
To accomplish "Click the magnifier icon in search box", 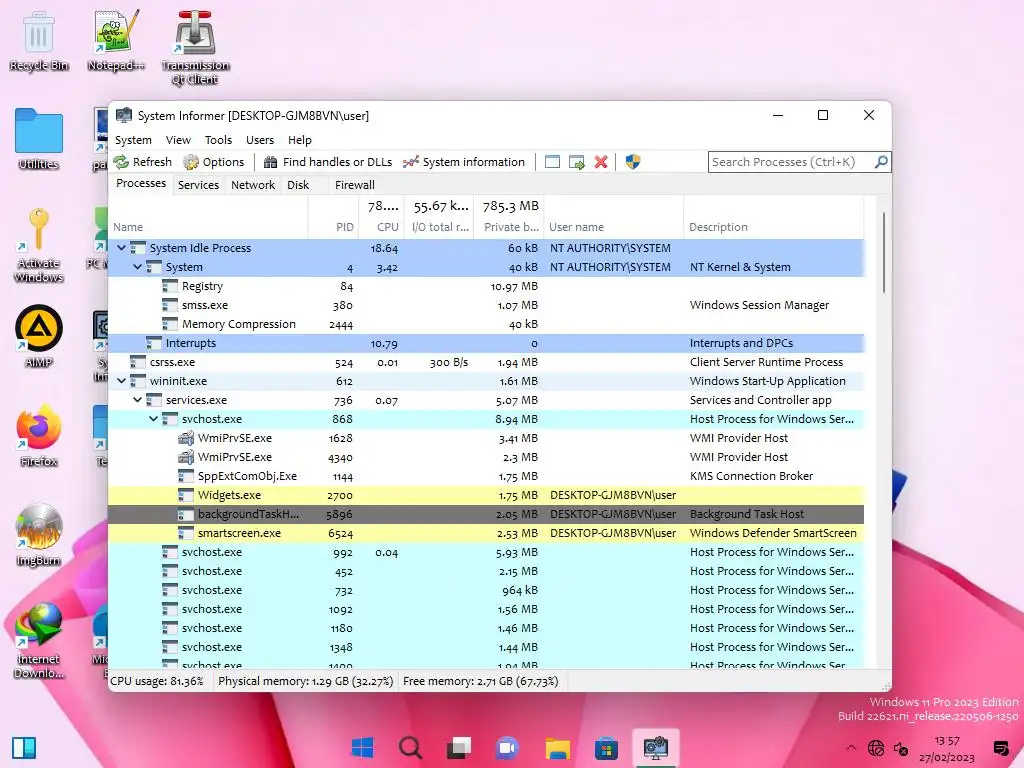I will pos(881,162).
